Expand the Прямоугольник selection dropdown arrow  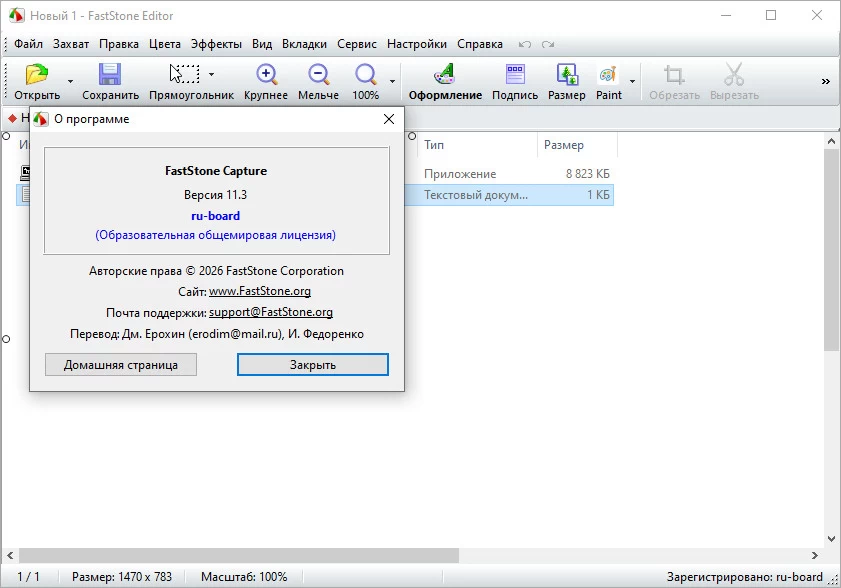211,74
